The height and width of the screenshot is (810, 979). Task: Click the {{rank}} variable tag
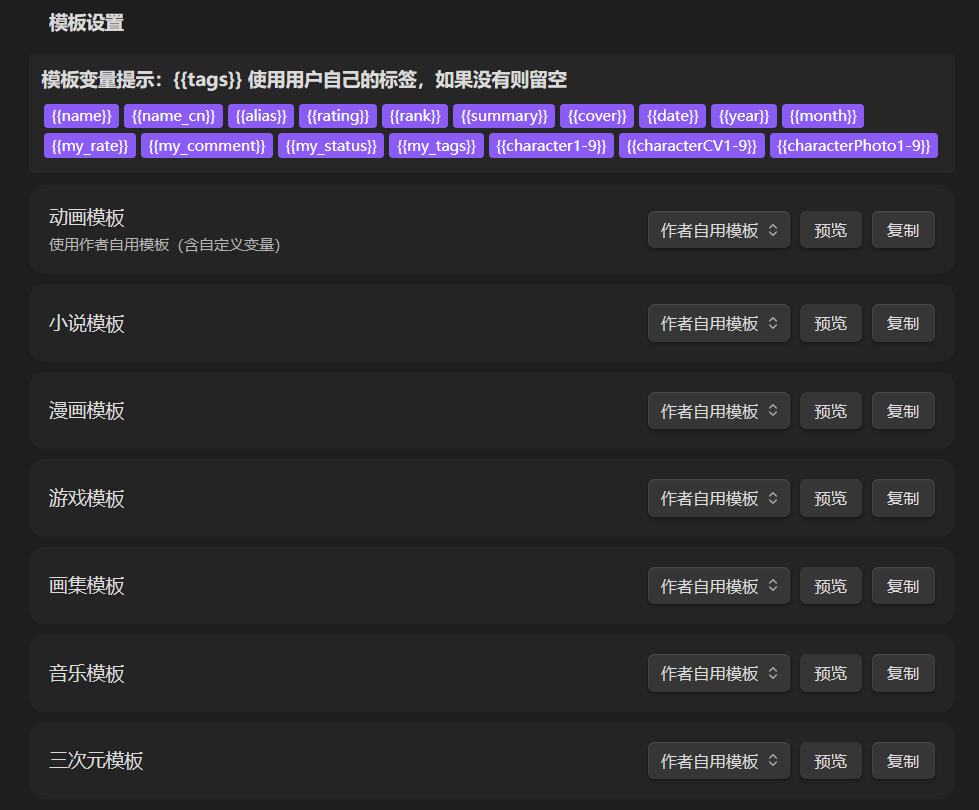(415, 116)
